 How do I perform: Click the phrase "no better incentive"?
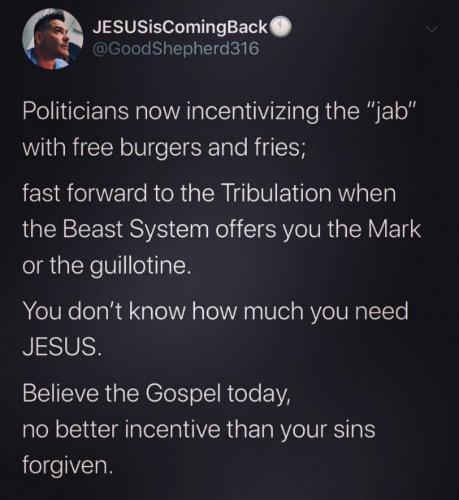pos(121,429)
